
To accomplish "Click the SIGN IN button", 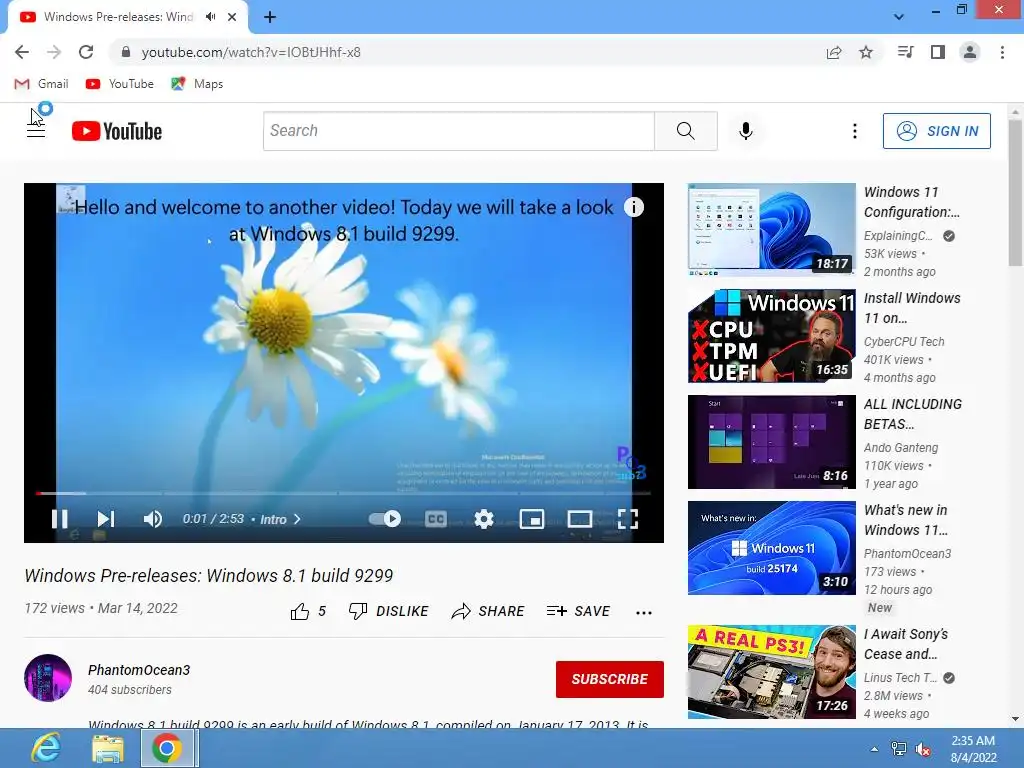I will [936, 131].
